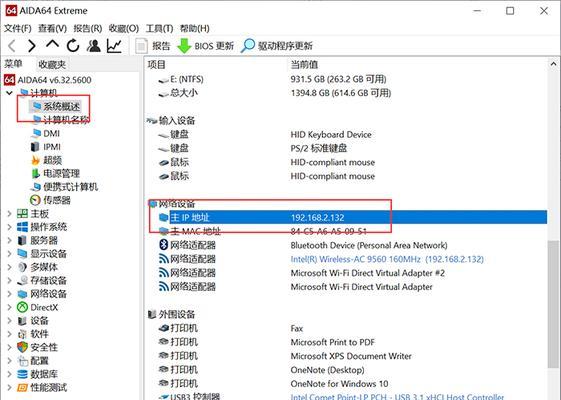Click the scrollbar up arrow in list
The image size is (561, 400).
coord(553,64)
